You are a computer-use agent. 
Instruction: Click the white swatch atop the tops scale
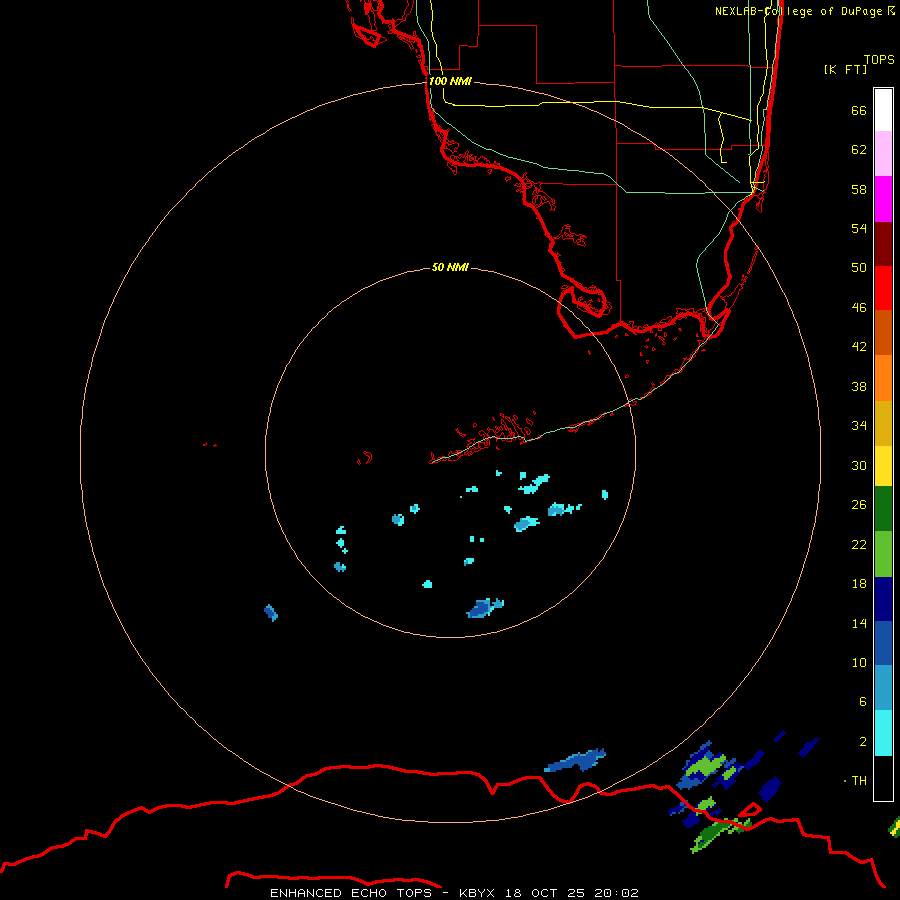[x=883, y=110]
